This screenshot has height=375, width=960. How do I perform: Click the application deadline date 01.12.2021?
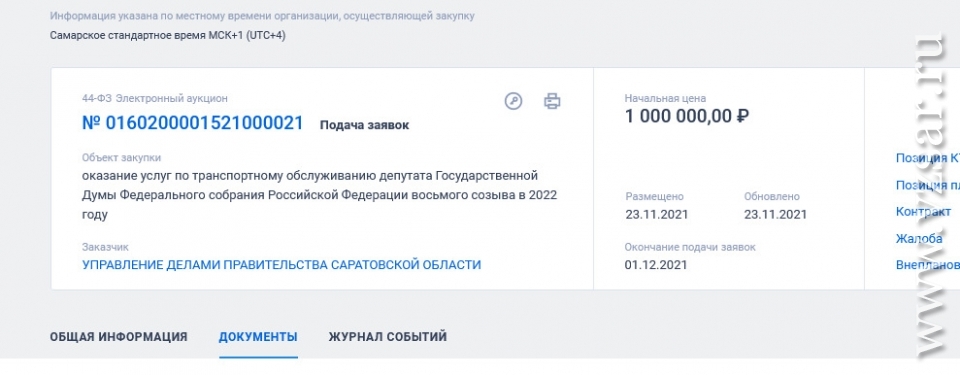pyautogui.click(x=656, y=265)
